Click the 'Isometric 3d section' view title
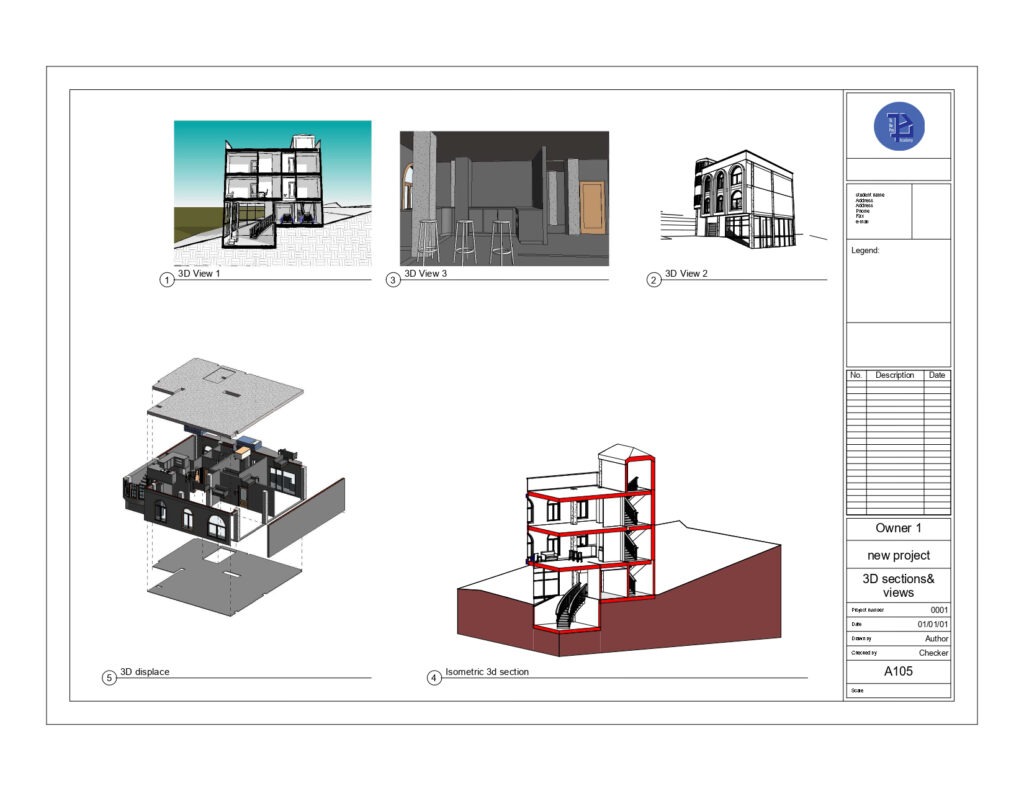1024x791 pixels. point(487,672)
